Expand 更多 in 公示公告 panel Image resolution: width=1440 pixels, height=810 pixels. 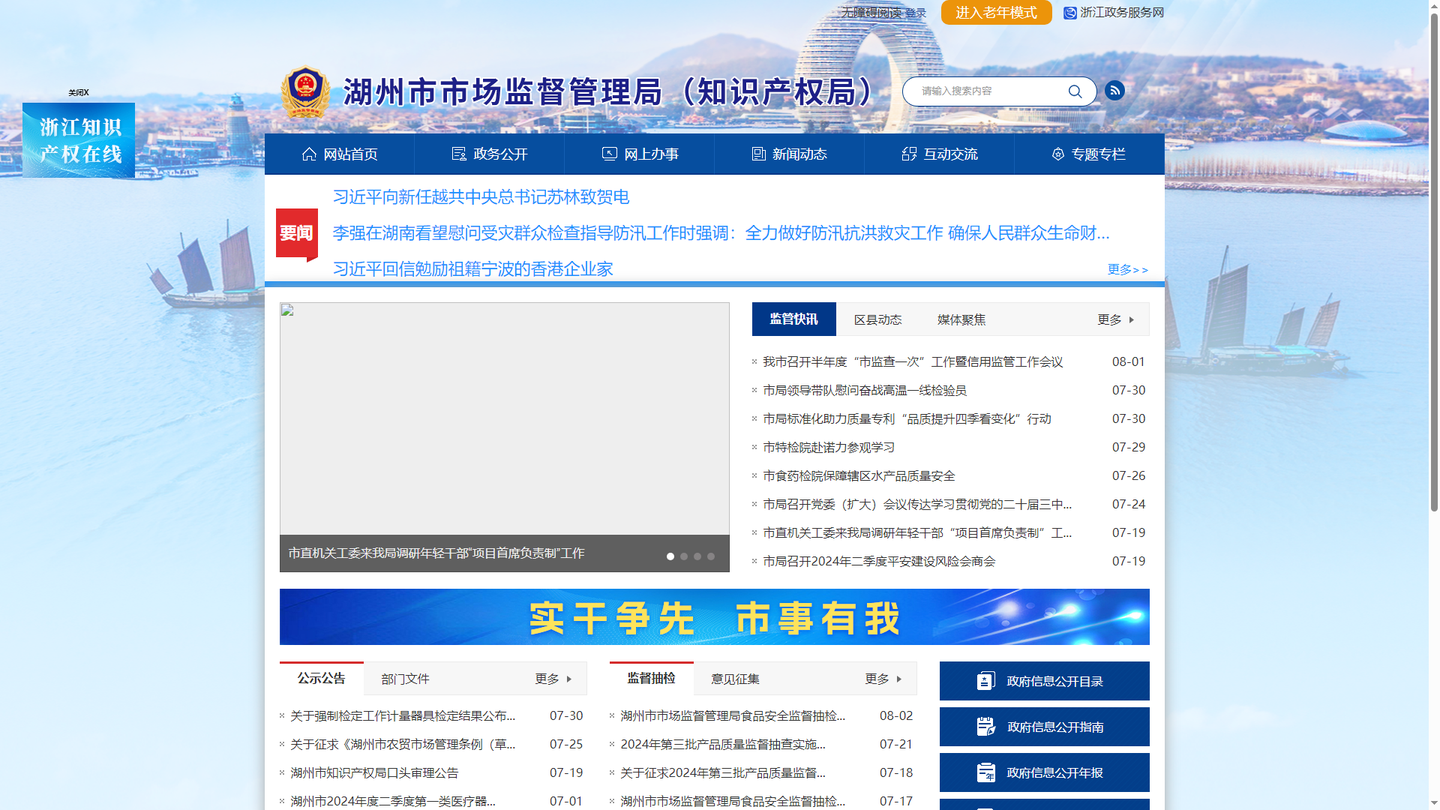coord(553,679)
